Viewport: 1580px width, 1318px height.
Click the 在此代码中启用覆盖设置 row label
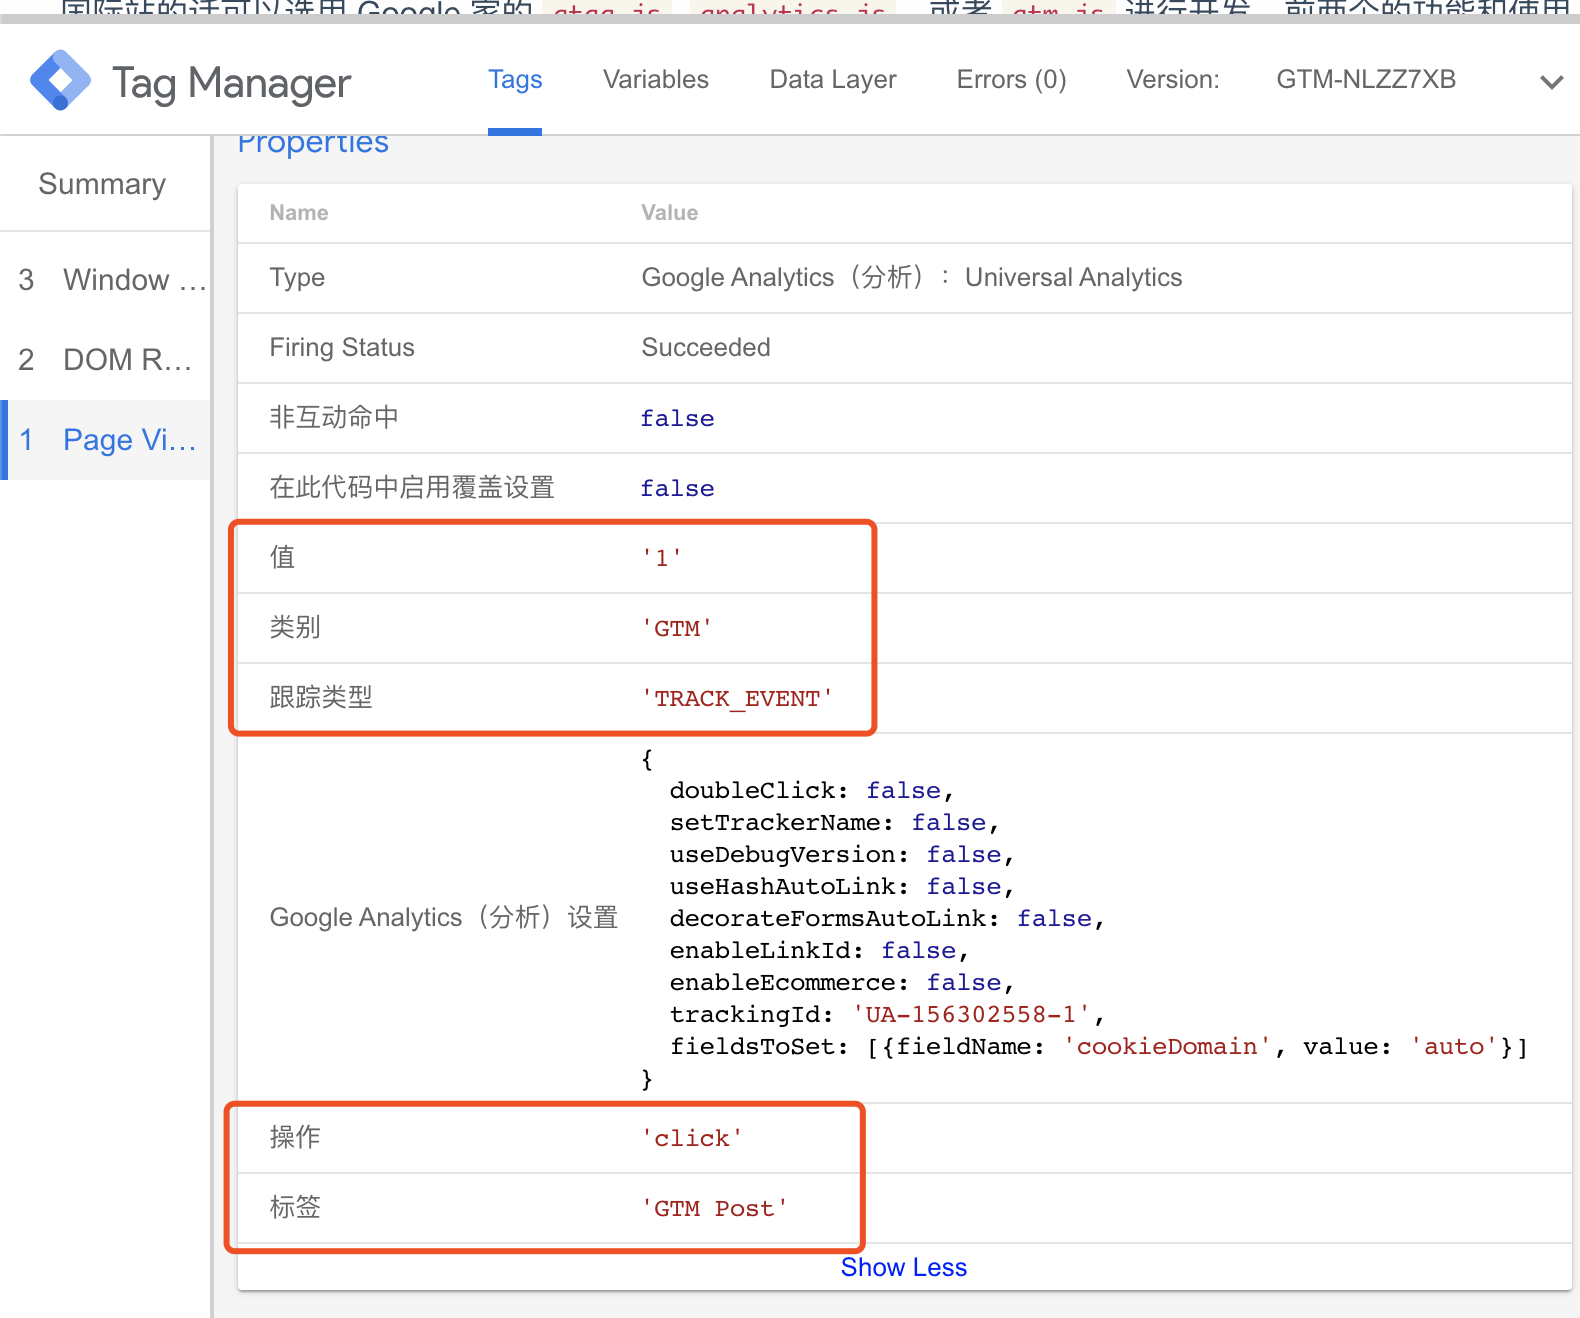(x=412, y=488)
